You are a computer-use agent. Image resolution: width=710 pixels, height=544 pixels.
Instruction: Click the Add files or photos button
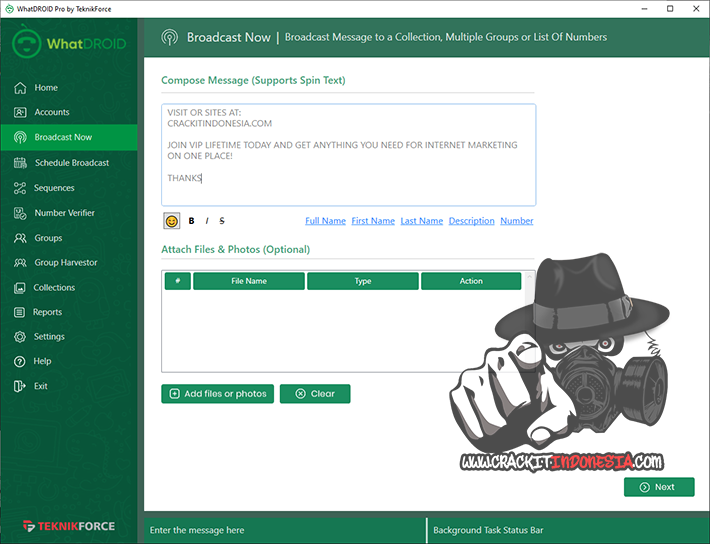tap(217, 394)
